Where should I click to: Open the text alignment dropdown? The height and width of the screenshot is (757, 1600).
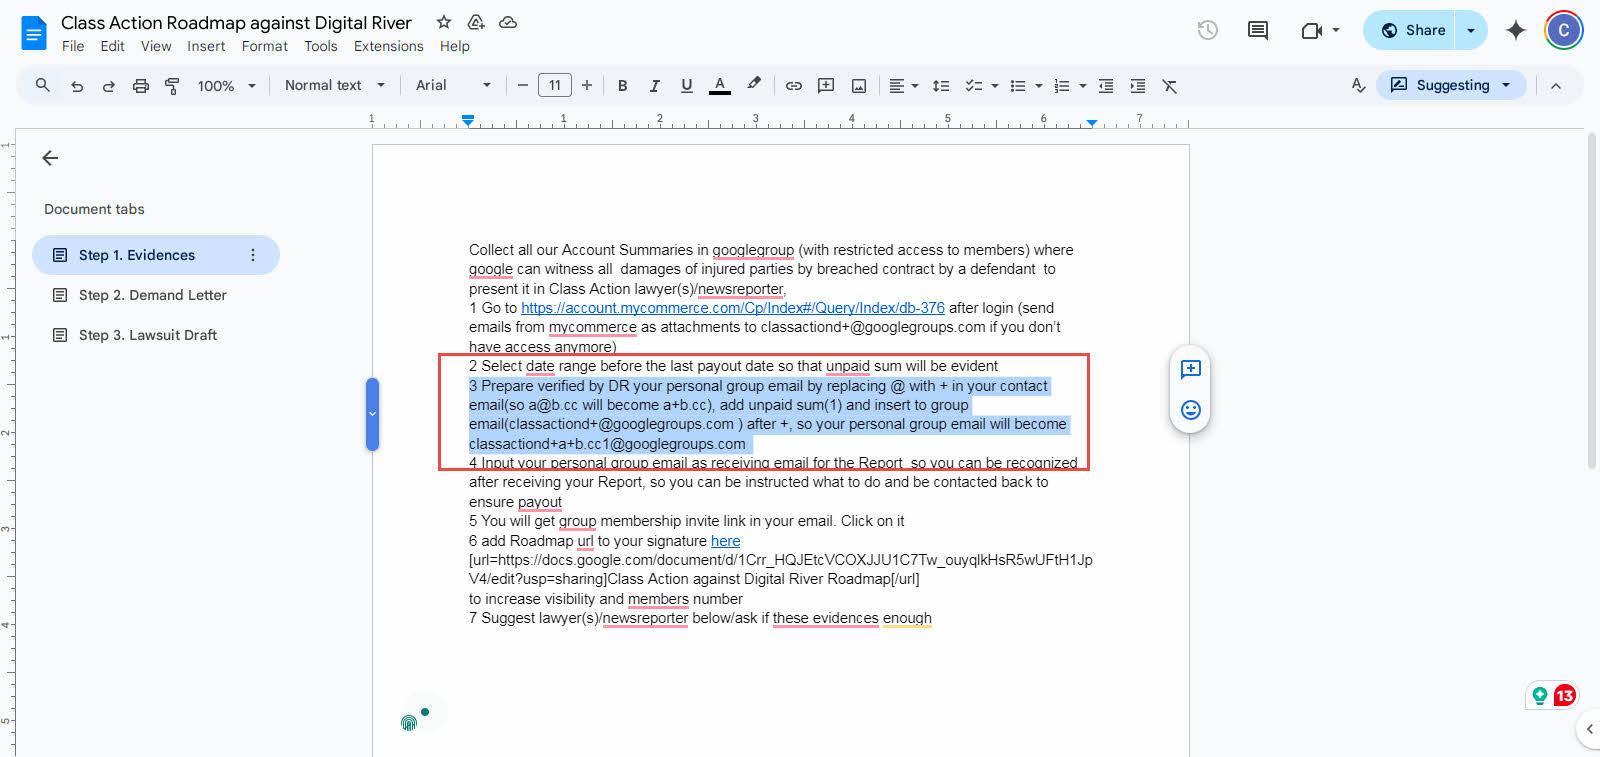coord(904,86)
